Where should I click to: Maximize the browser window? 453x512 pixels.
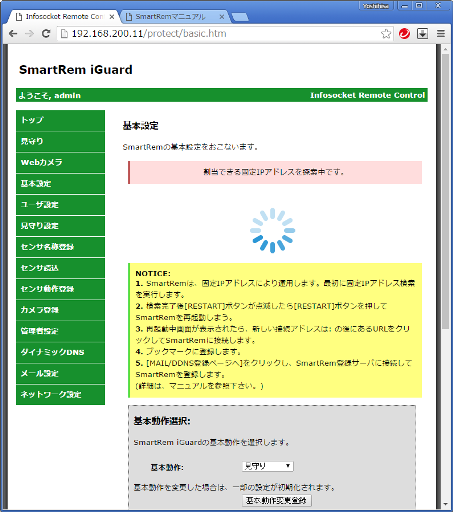pos(419,6)
